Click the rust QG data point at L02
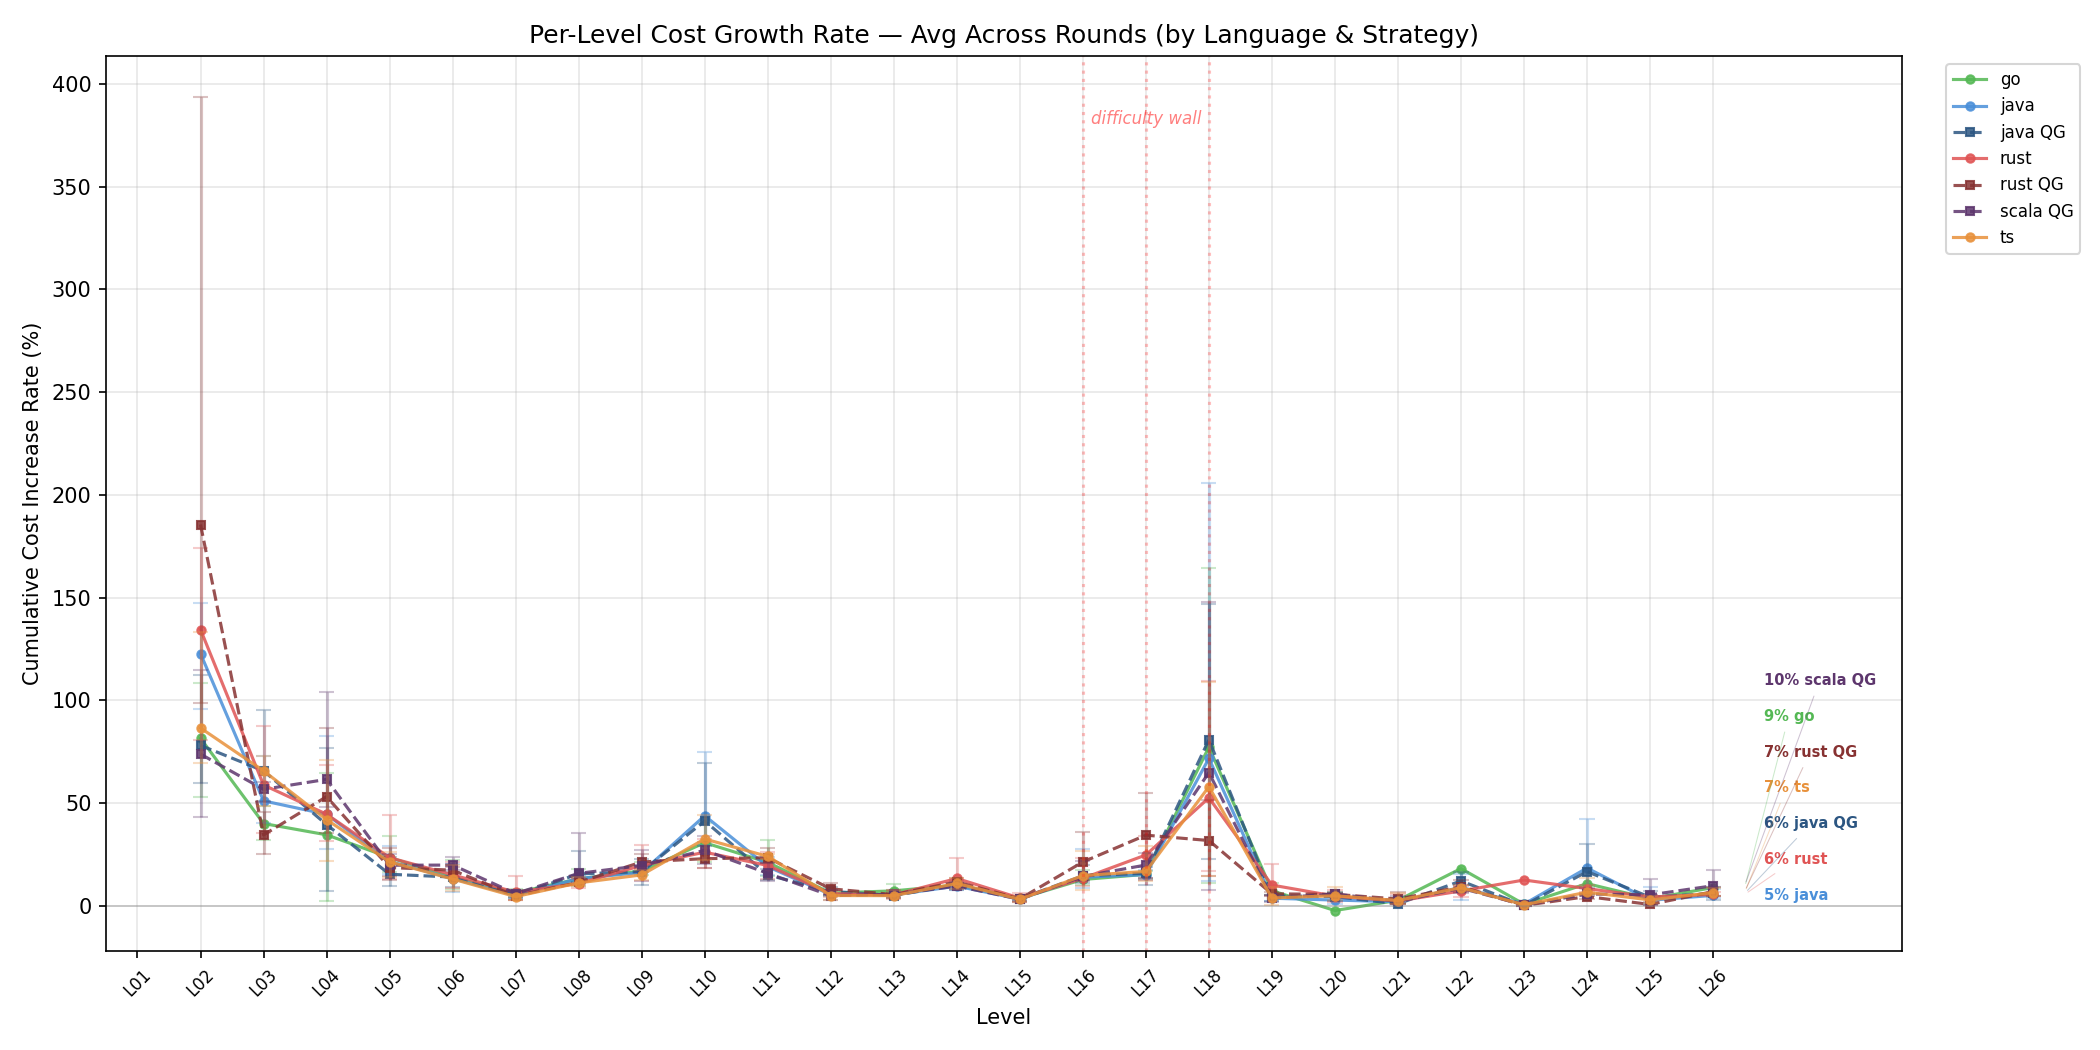This screenshot has width=2100, height=1050. [x=201, y=525]
